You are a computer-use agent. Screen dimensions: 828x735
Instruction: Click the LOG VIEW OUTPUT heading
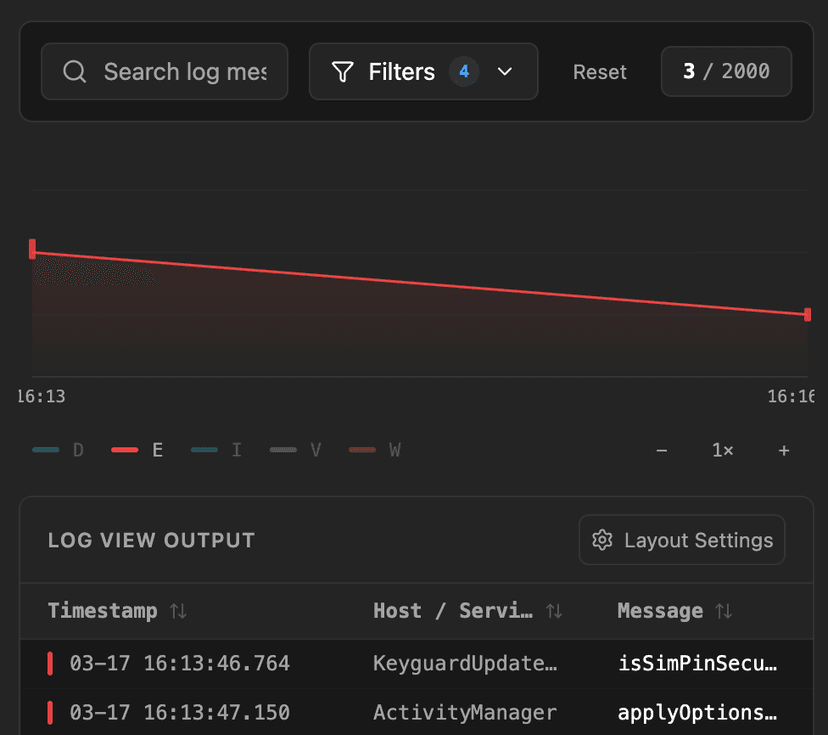(152, 540)
